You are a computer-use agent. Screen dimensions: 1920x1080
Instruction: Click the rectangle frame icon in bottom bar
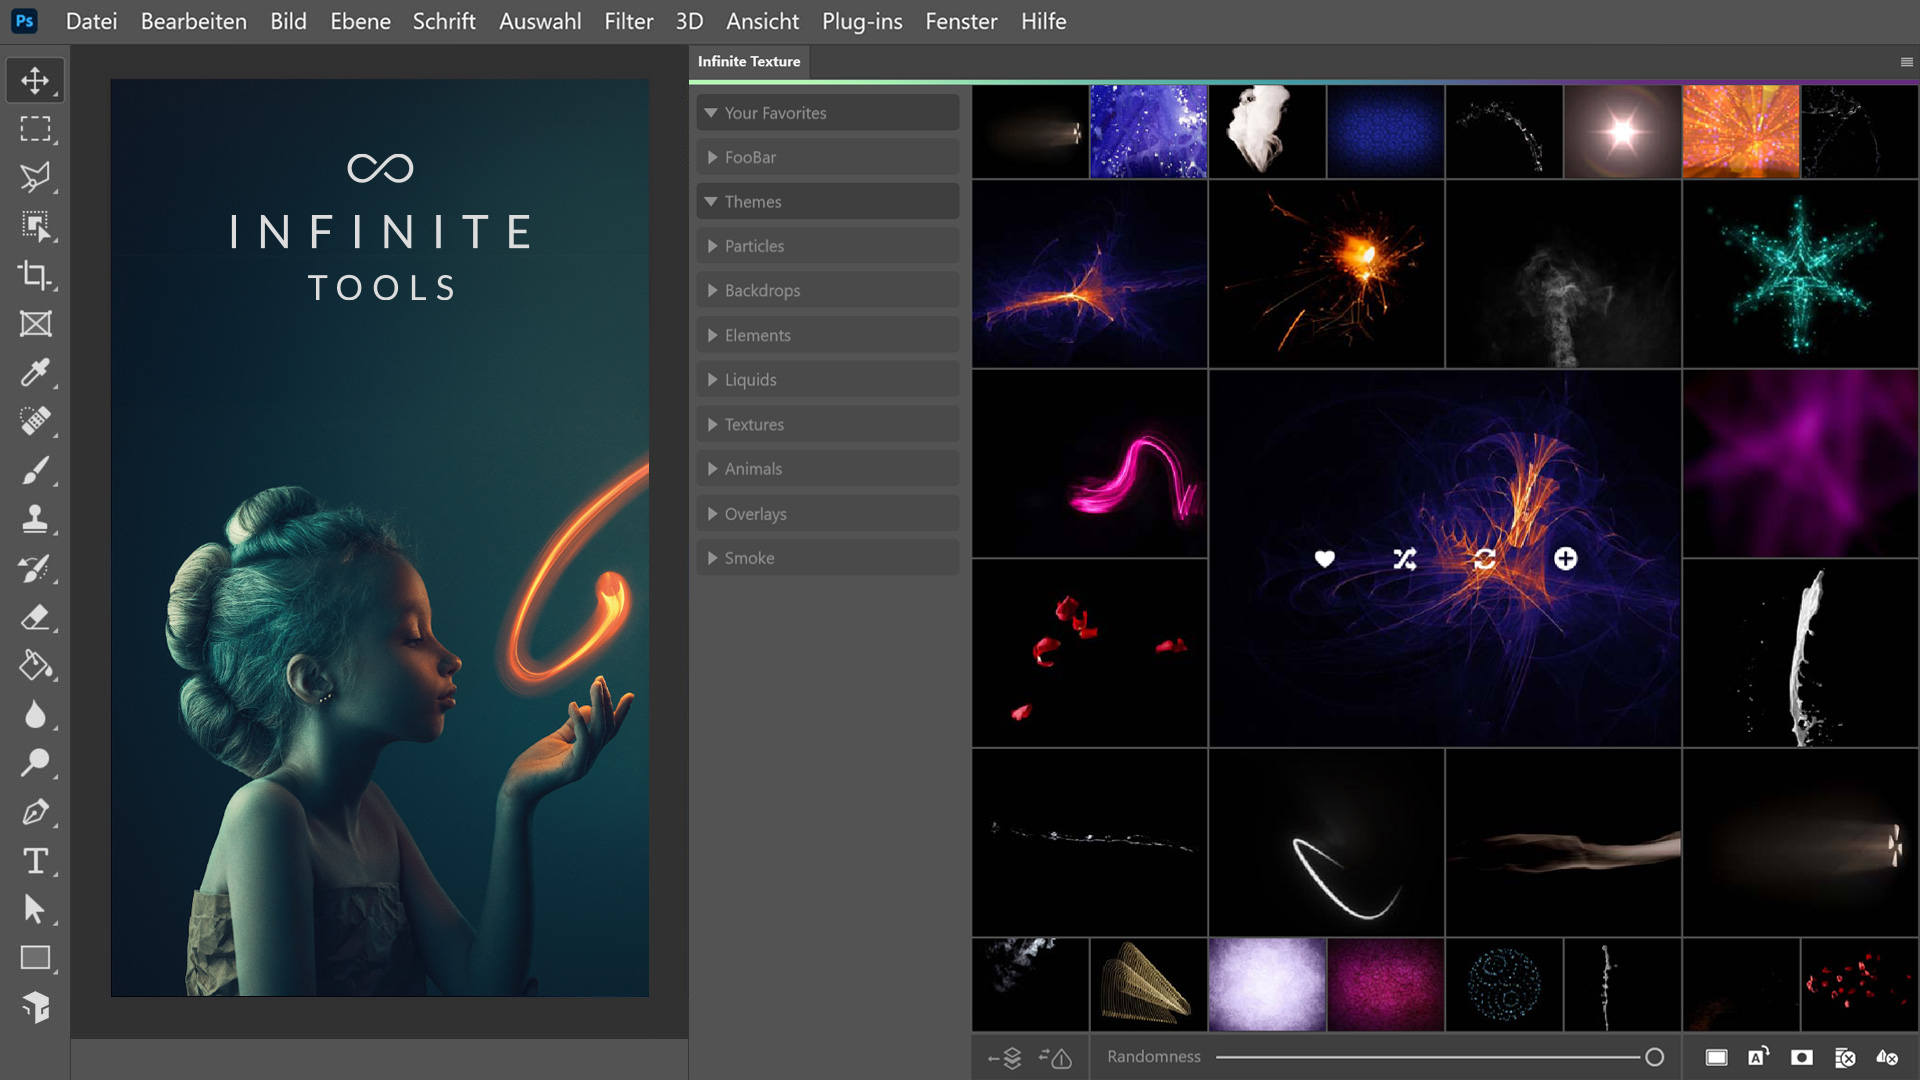click(1716, 1057)
